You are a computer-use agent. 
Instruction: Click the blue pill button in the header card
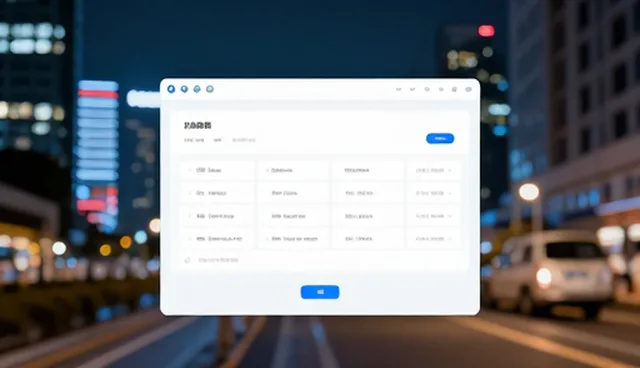[x=440, y=139]
